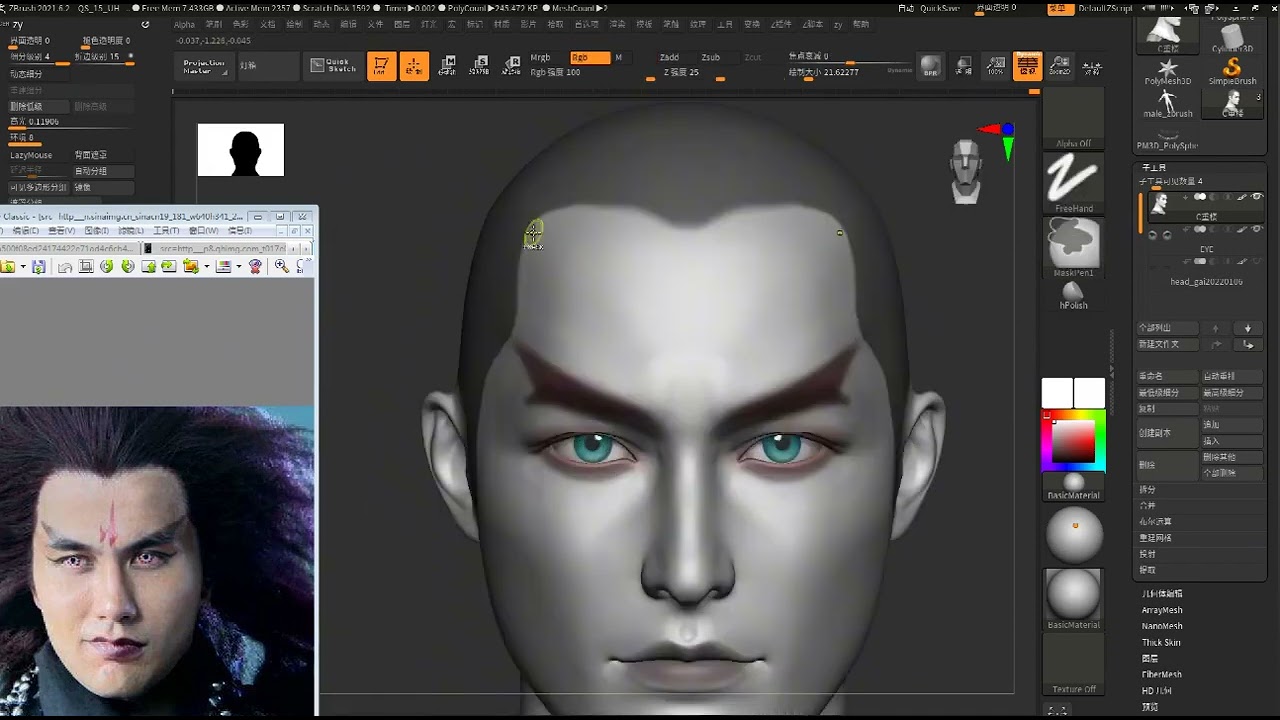This screenshot has width=1280, height=720.
Task: Hide the head_gai20220106 subtool via eye icon
Action: click(1257, 262)
